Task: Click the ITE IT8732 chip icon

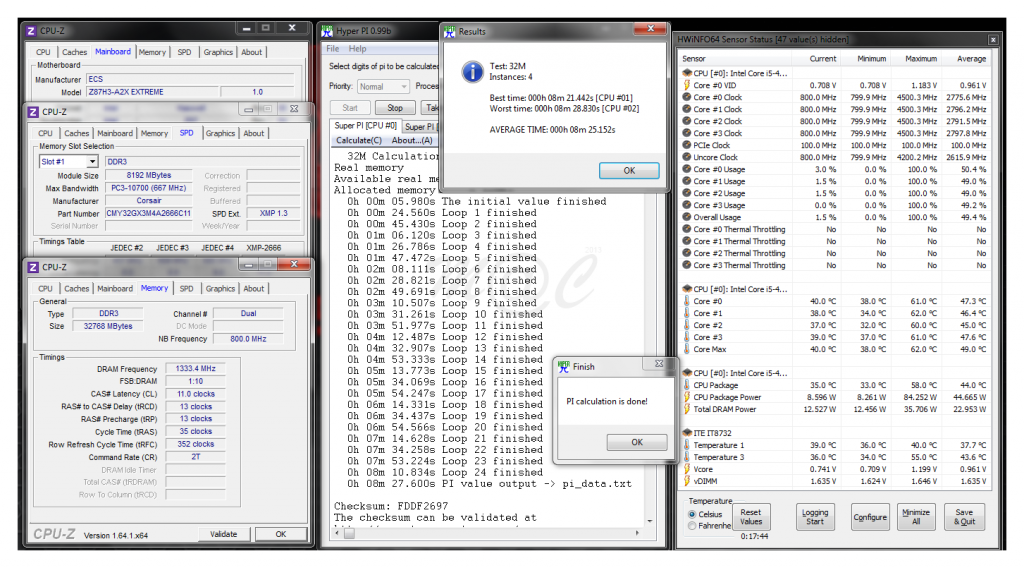Action: [686, 432]
